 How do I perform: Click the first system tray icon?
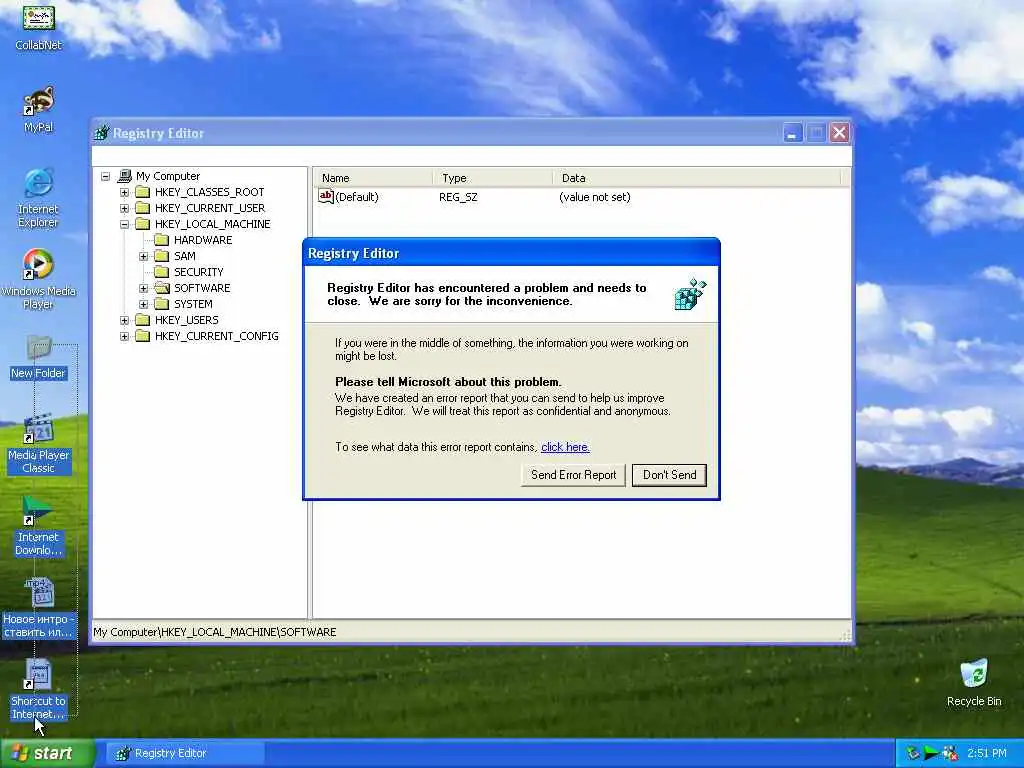click(x=912, y=753)
